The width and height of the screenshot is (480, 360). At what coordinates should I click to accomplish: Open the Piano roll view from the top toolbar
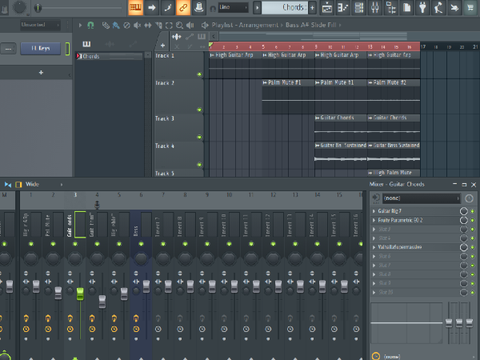coord(343,7)
